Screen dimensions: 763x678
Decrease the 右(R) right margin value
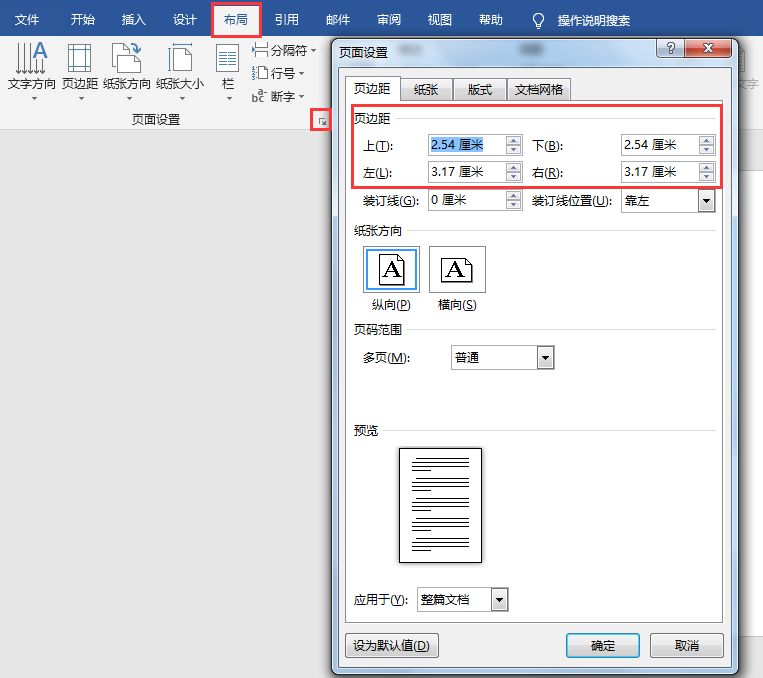(x=707, y=176)
